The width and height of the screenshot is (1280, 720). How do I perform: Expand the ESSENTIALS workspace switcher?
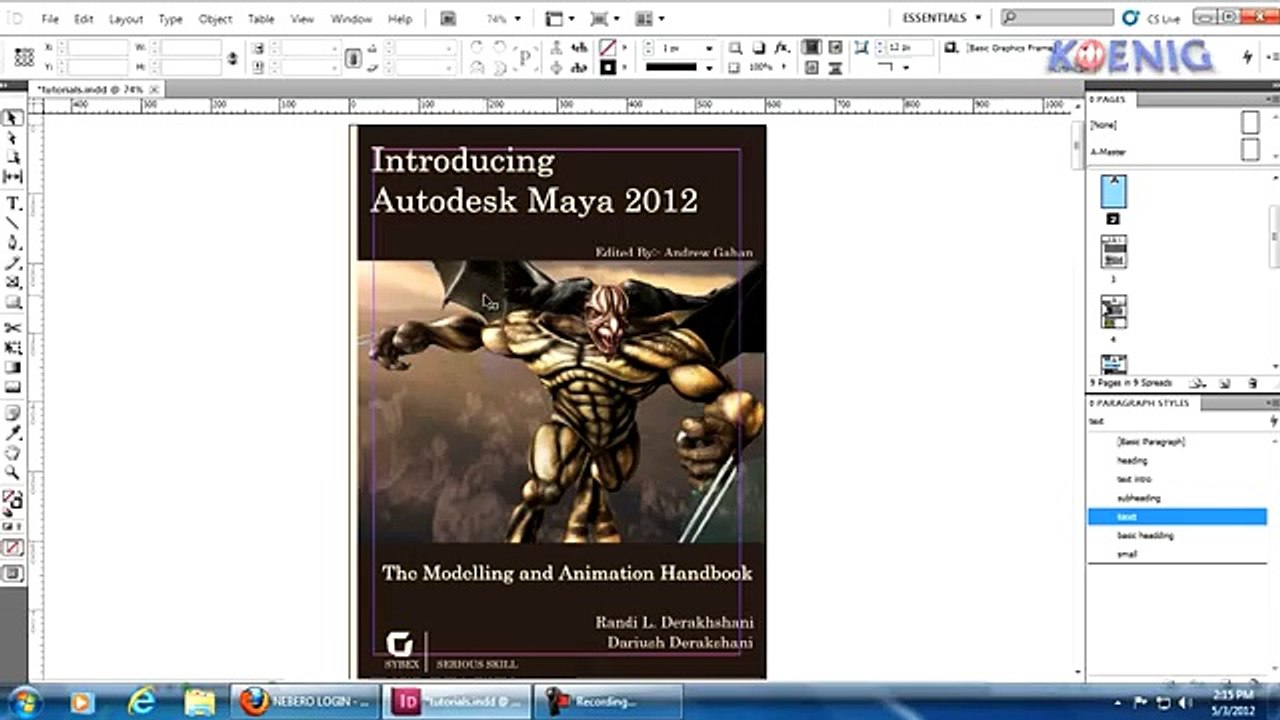click(x=941, y=18)
